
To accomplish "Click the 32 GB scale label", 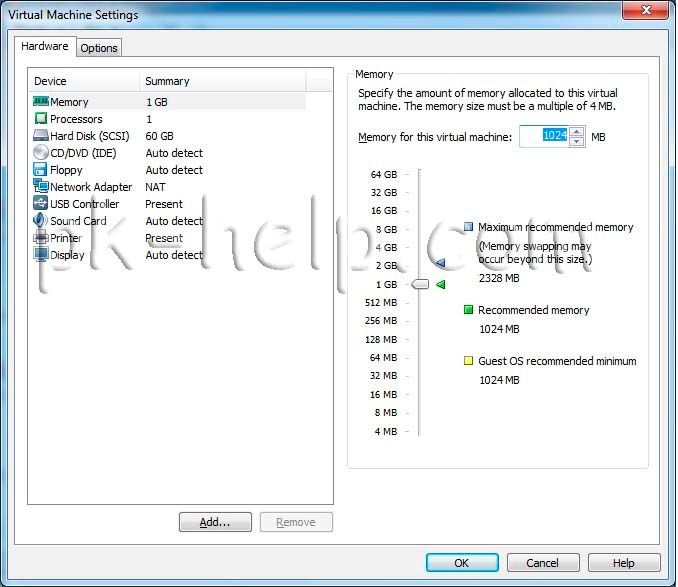I will [x=384, y=193].
